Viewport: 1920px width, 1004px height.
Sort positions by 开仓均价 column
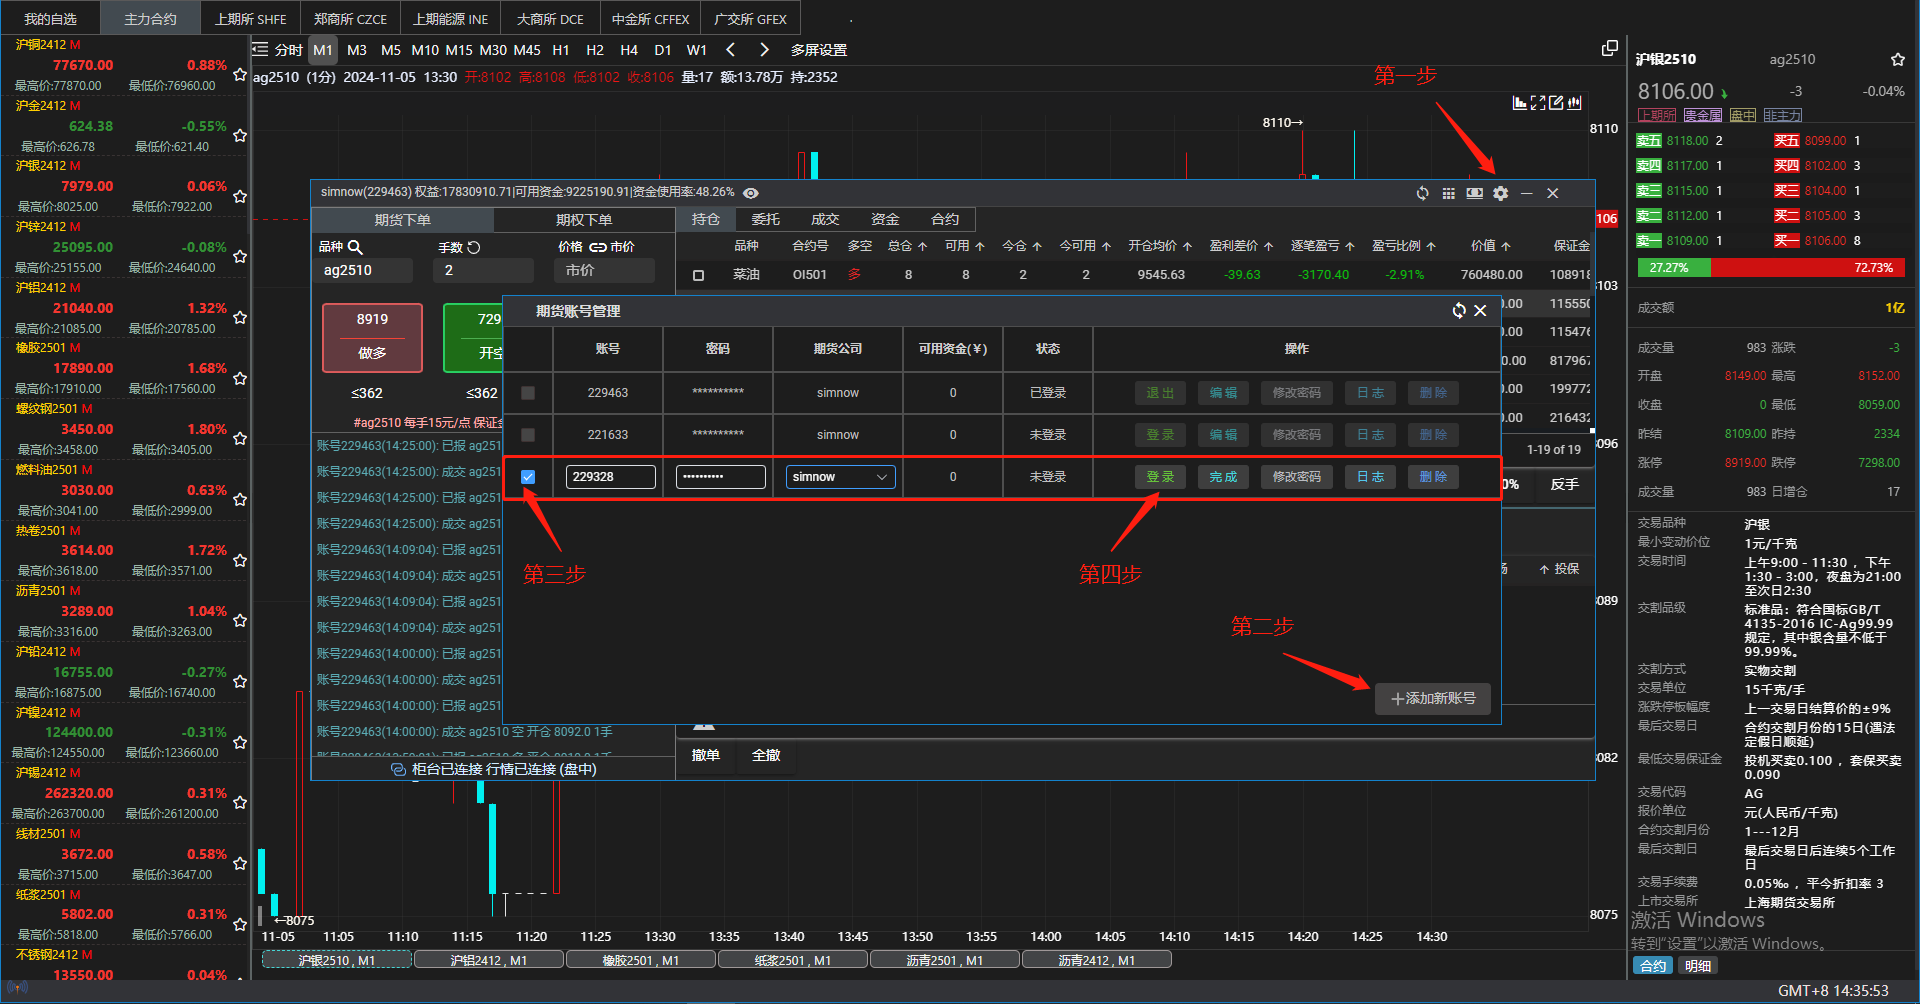pyautogui.click(x=1160, y=246)
